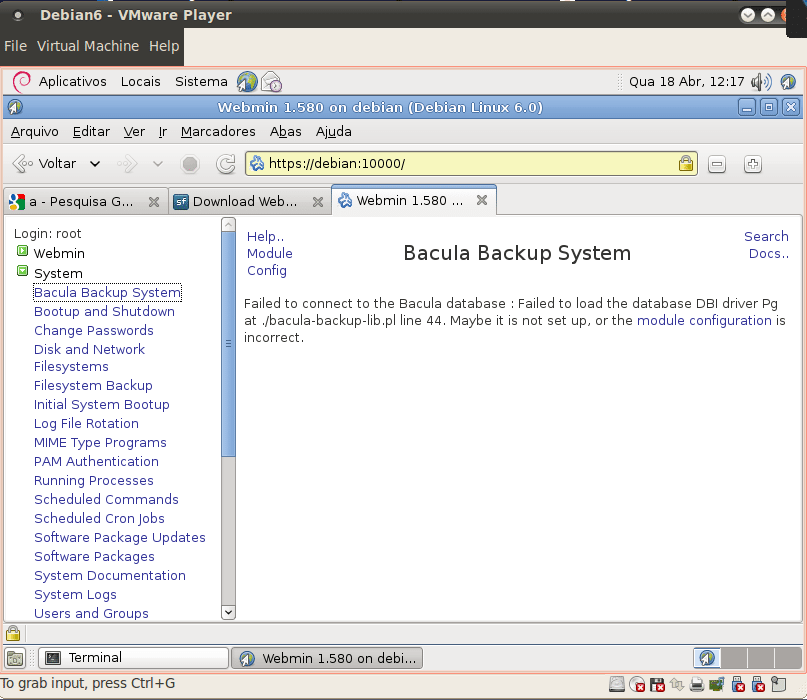The image size is (807, 700).
Task: Click the VMware network adapter status icon
Action: [677, 685]
